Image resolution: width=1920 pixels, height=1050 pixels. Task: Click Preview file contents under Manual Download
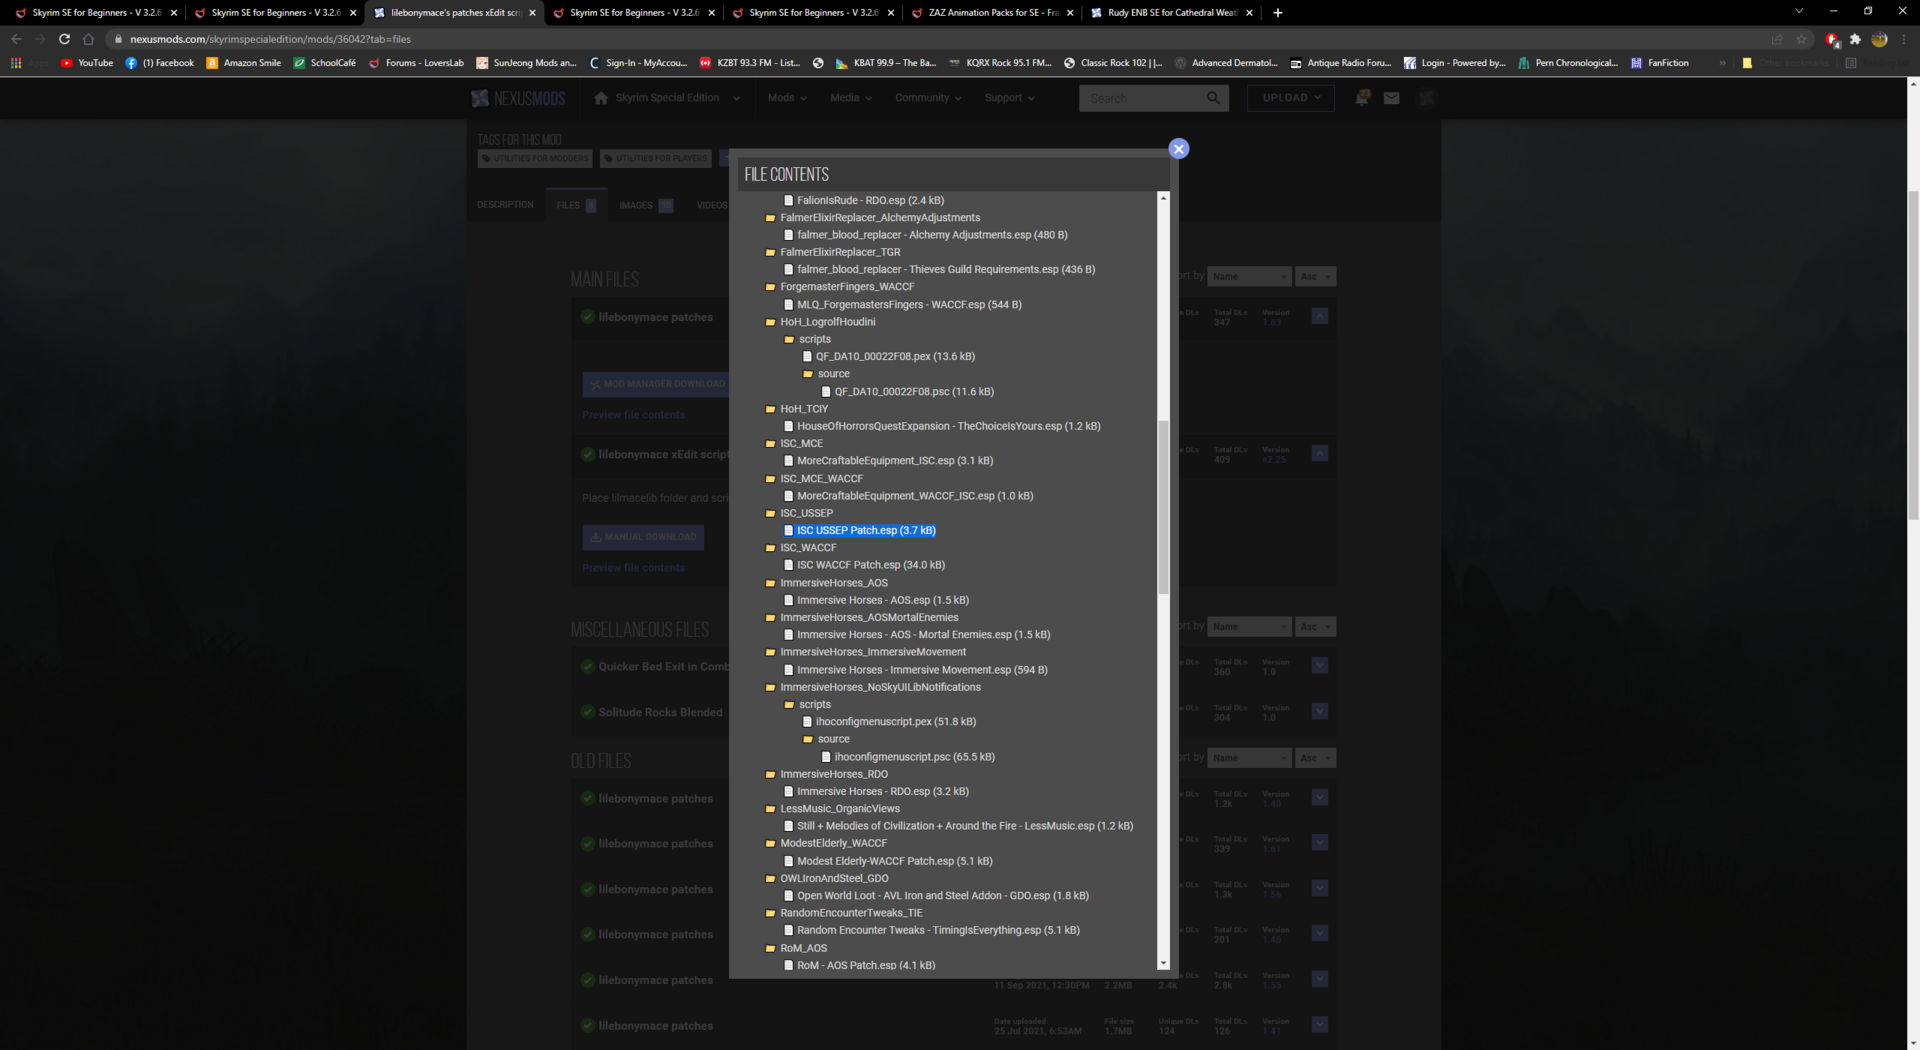633,568
